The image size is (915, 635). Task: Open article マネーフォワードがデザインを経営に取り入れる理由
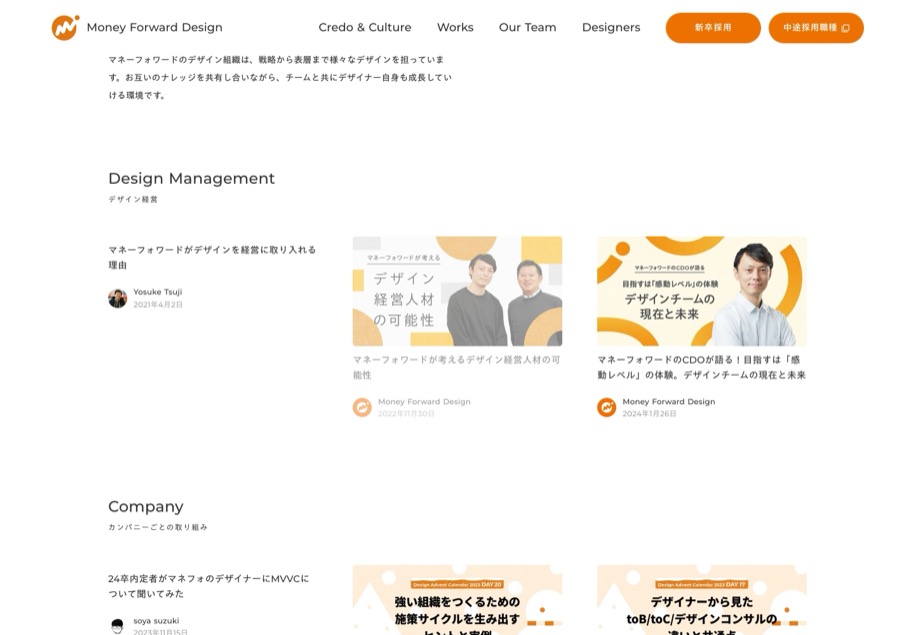(x=212, y=257)
